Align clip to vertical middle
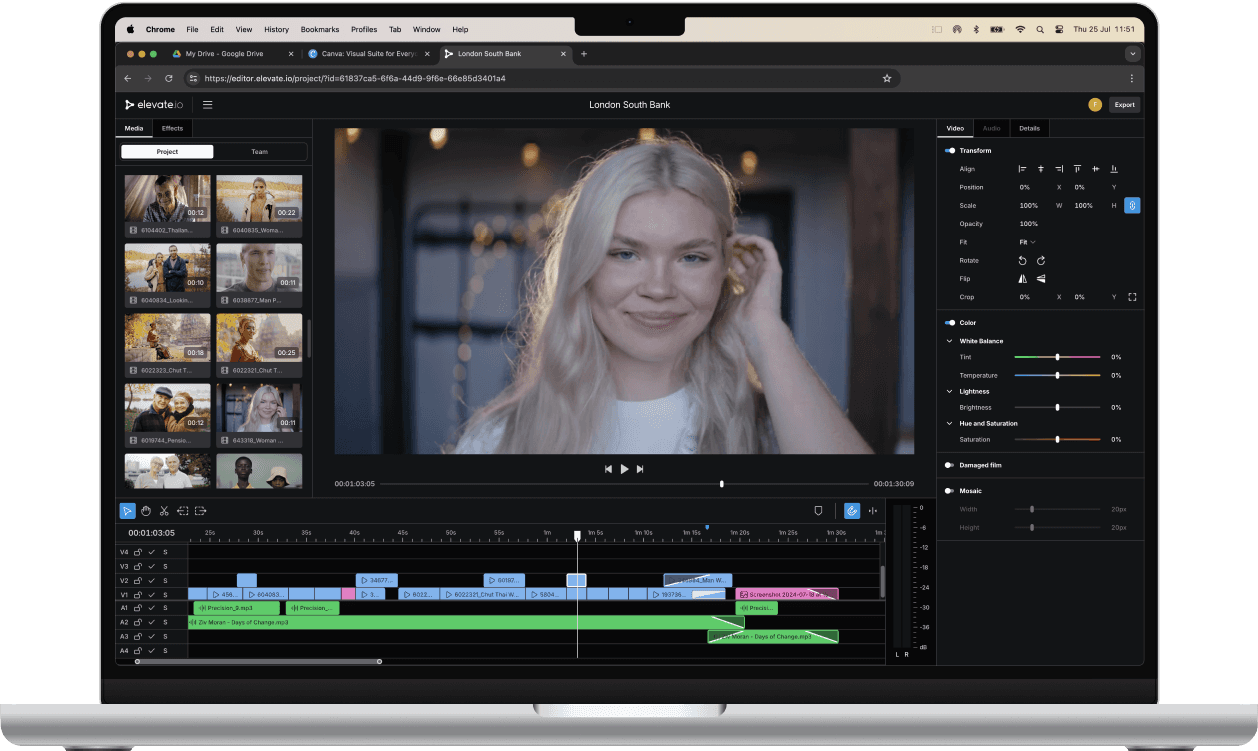Screen dimensions: 1258x751 click(x=1096, y=169)
